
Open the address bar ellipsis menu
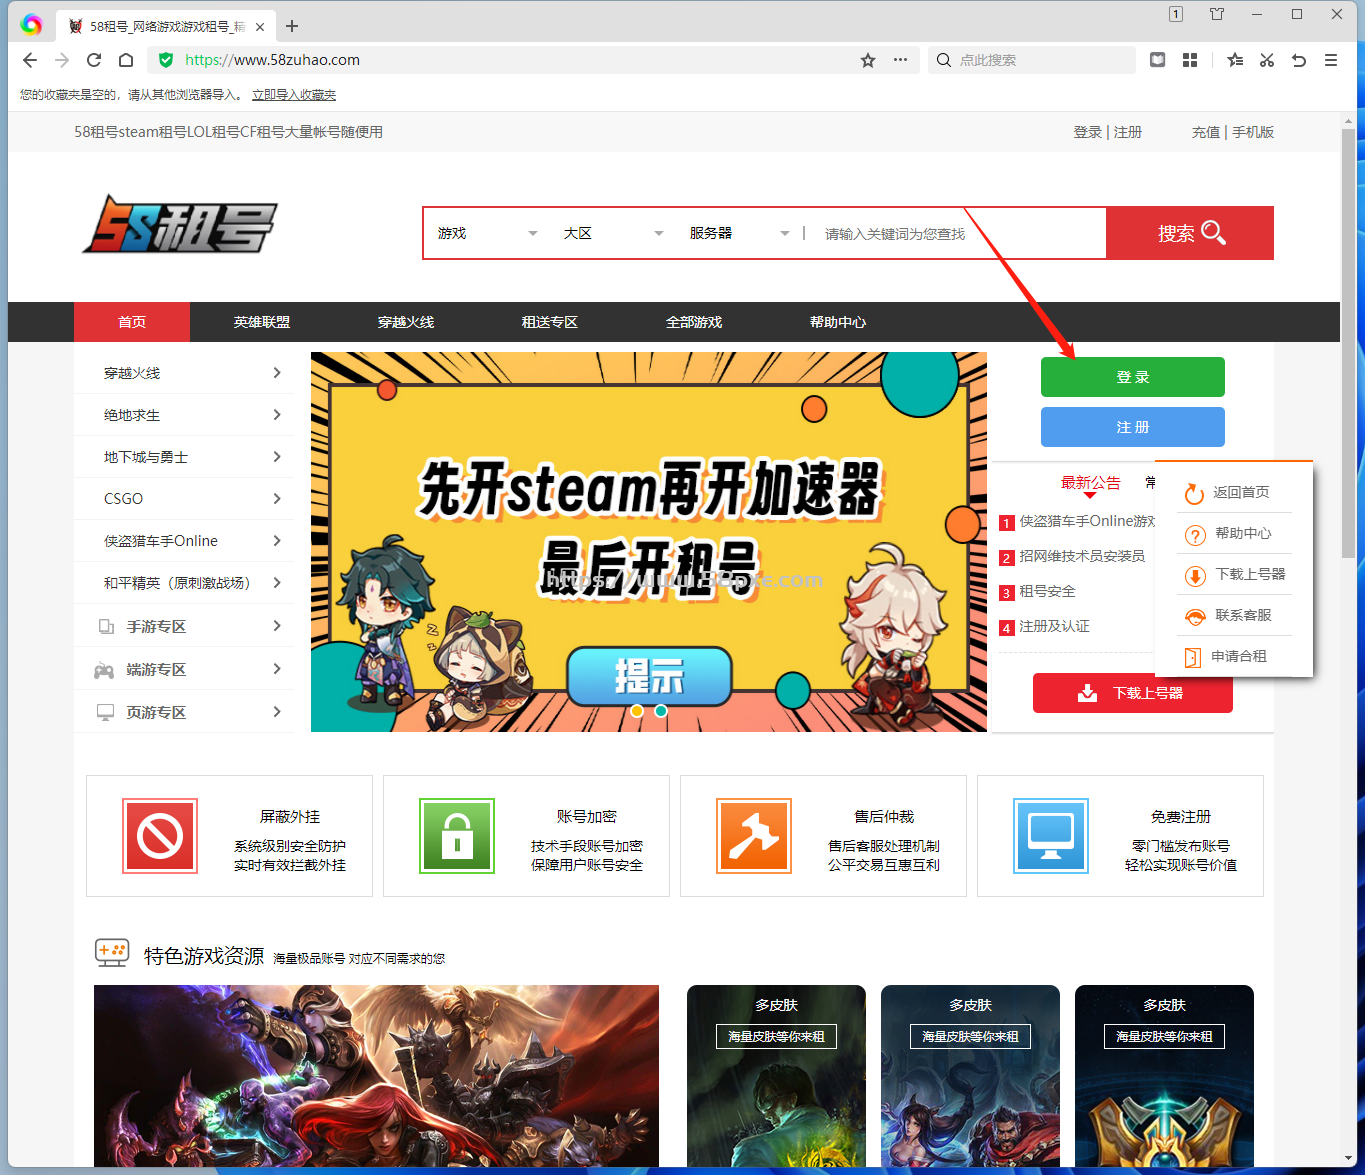[x=900, y=60]
